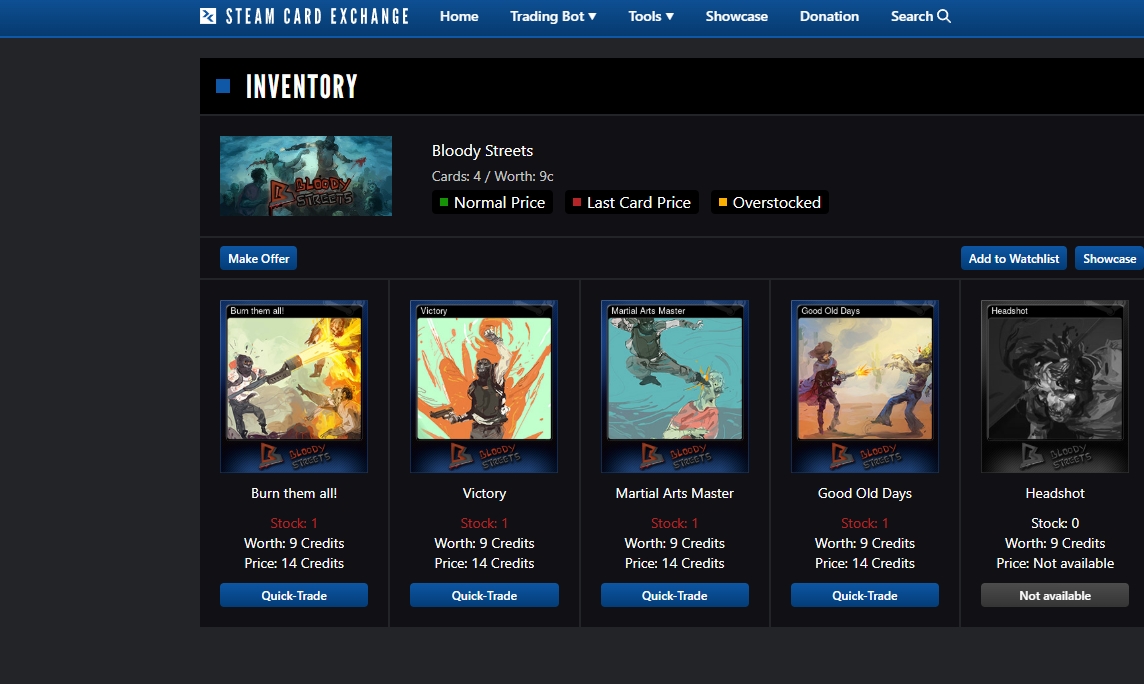The width and height of the screenshot is (1144, 684).
Task: Click the red Last Card Price swatch
Action: pos(576,202)
